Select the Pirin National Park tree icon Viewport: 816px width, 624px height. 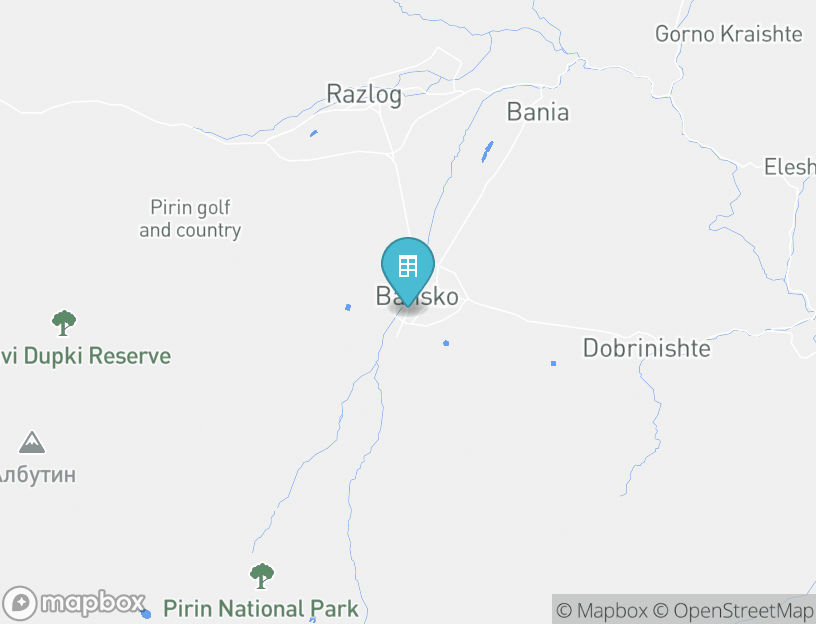pos(262,576)
